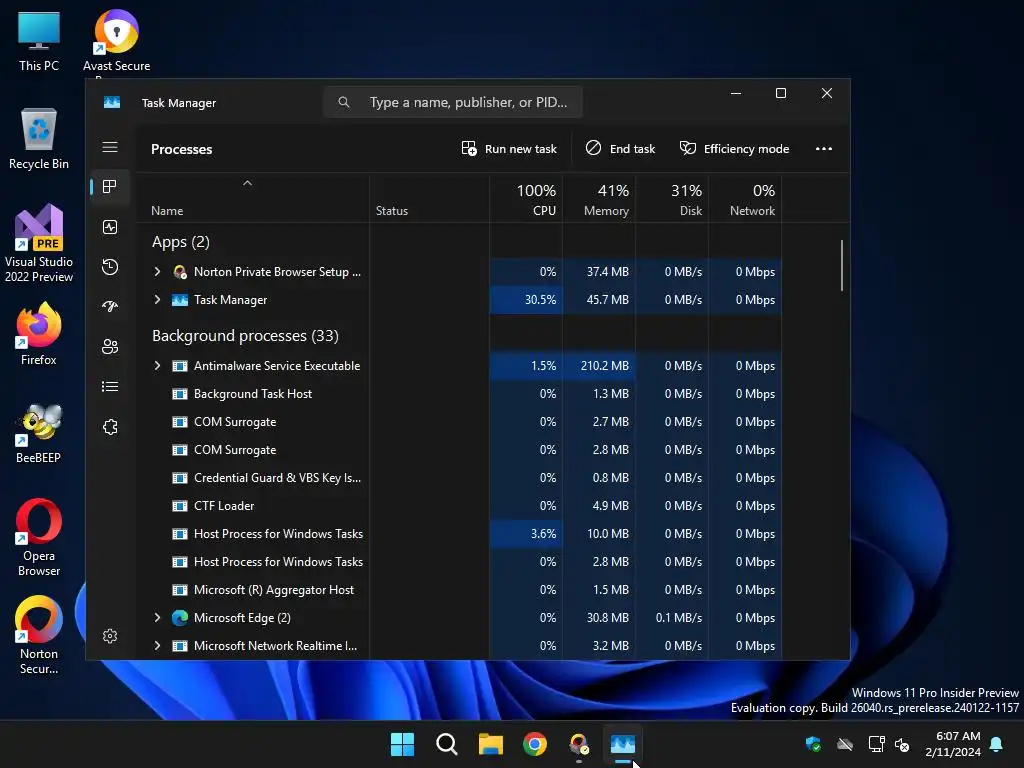This screenshot has height=768, width=1024.
Task: Select the COM Surrogate 2.8 MB row
Action: click(460, 450)
